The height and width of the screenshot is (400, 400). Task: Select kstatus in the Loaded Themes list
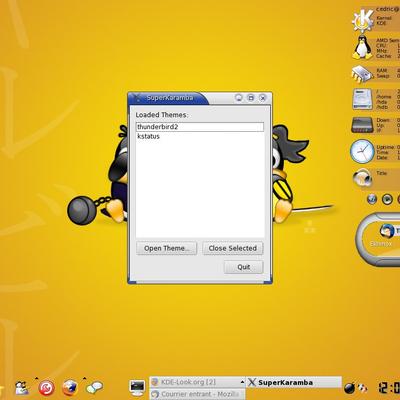pyautogui.click(x=200, y=136)
